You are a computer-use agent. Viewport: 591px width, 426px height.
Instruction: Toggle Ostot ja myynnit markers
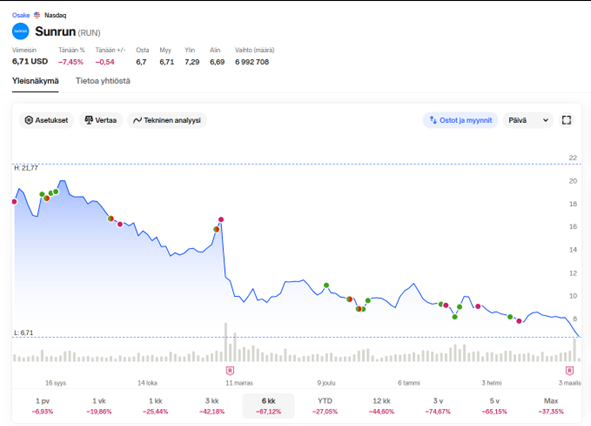[x=460, y=120]
